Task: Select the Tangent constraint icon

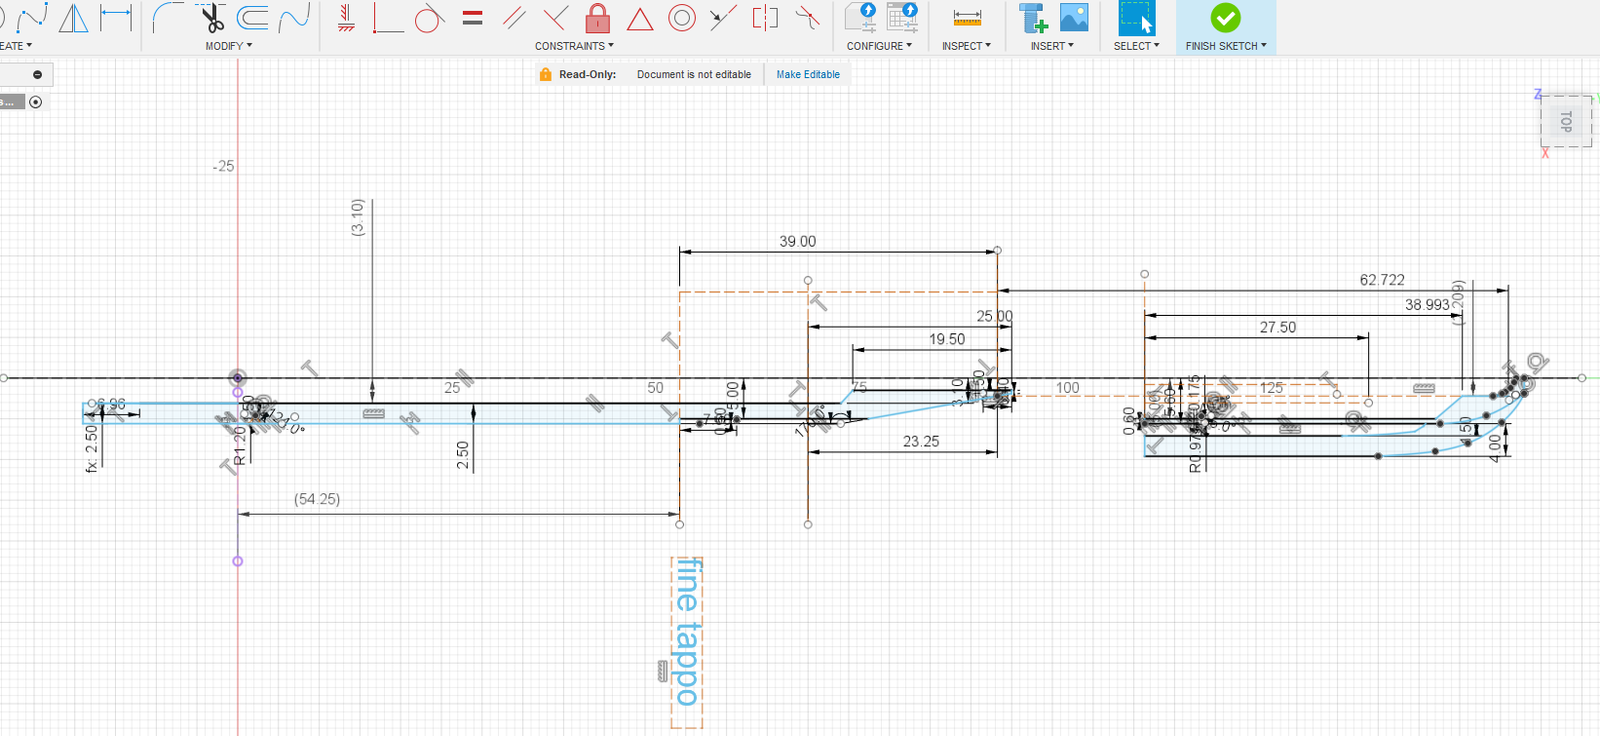Action: pos(429,18)
